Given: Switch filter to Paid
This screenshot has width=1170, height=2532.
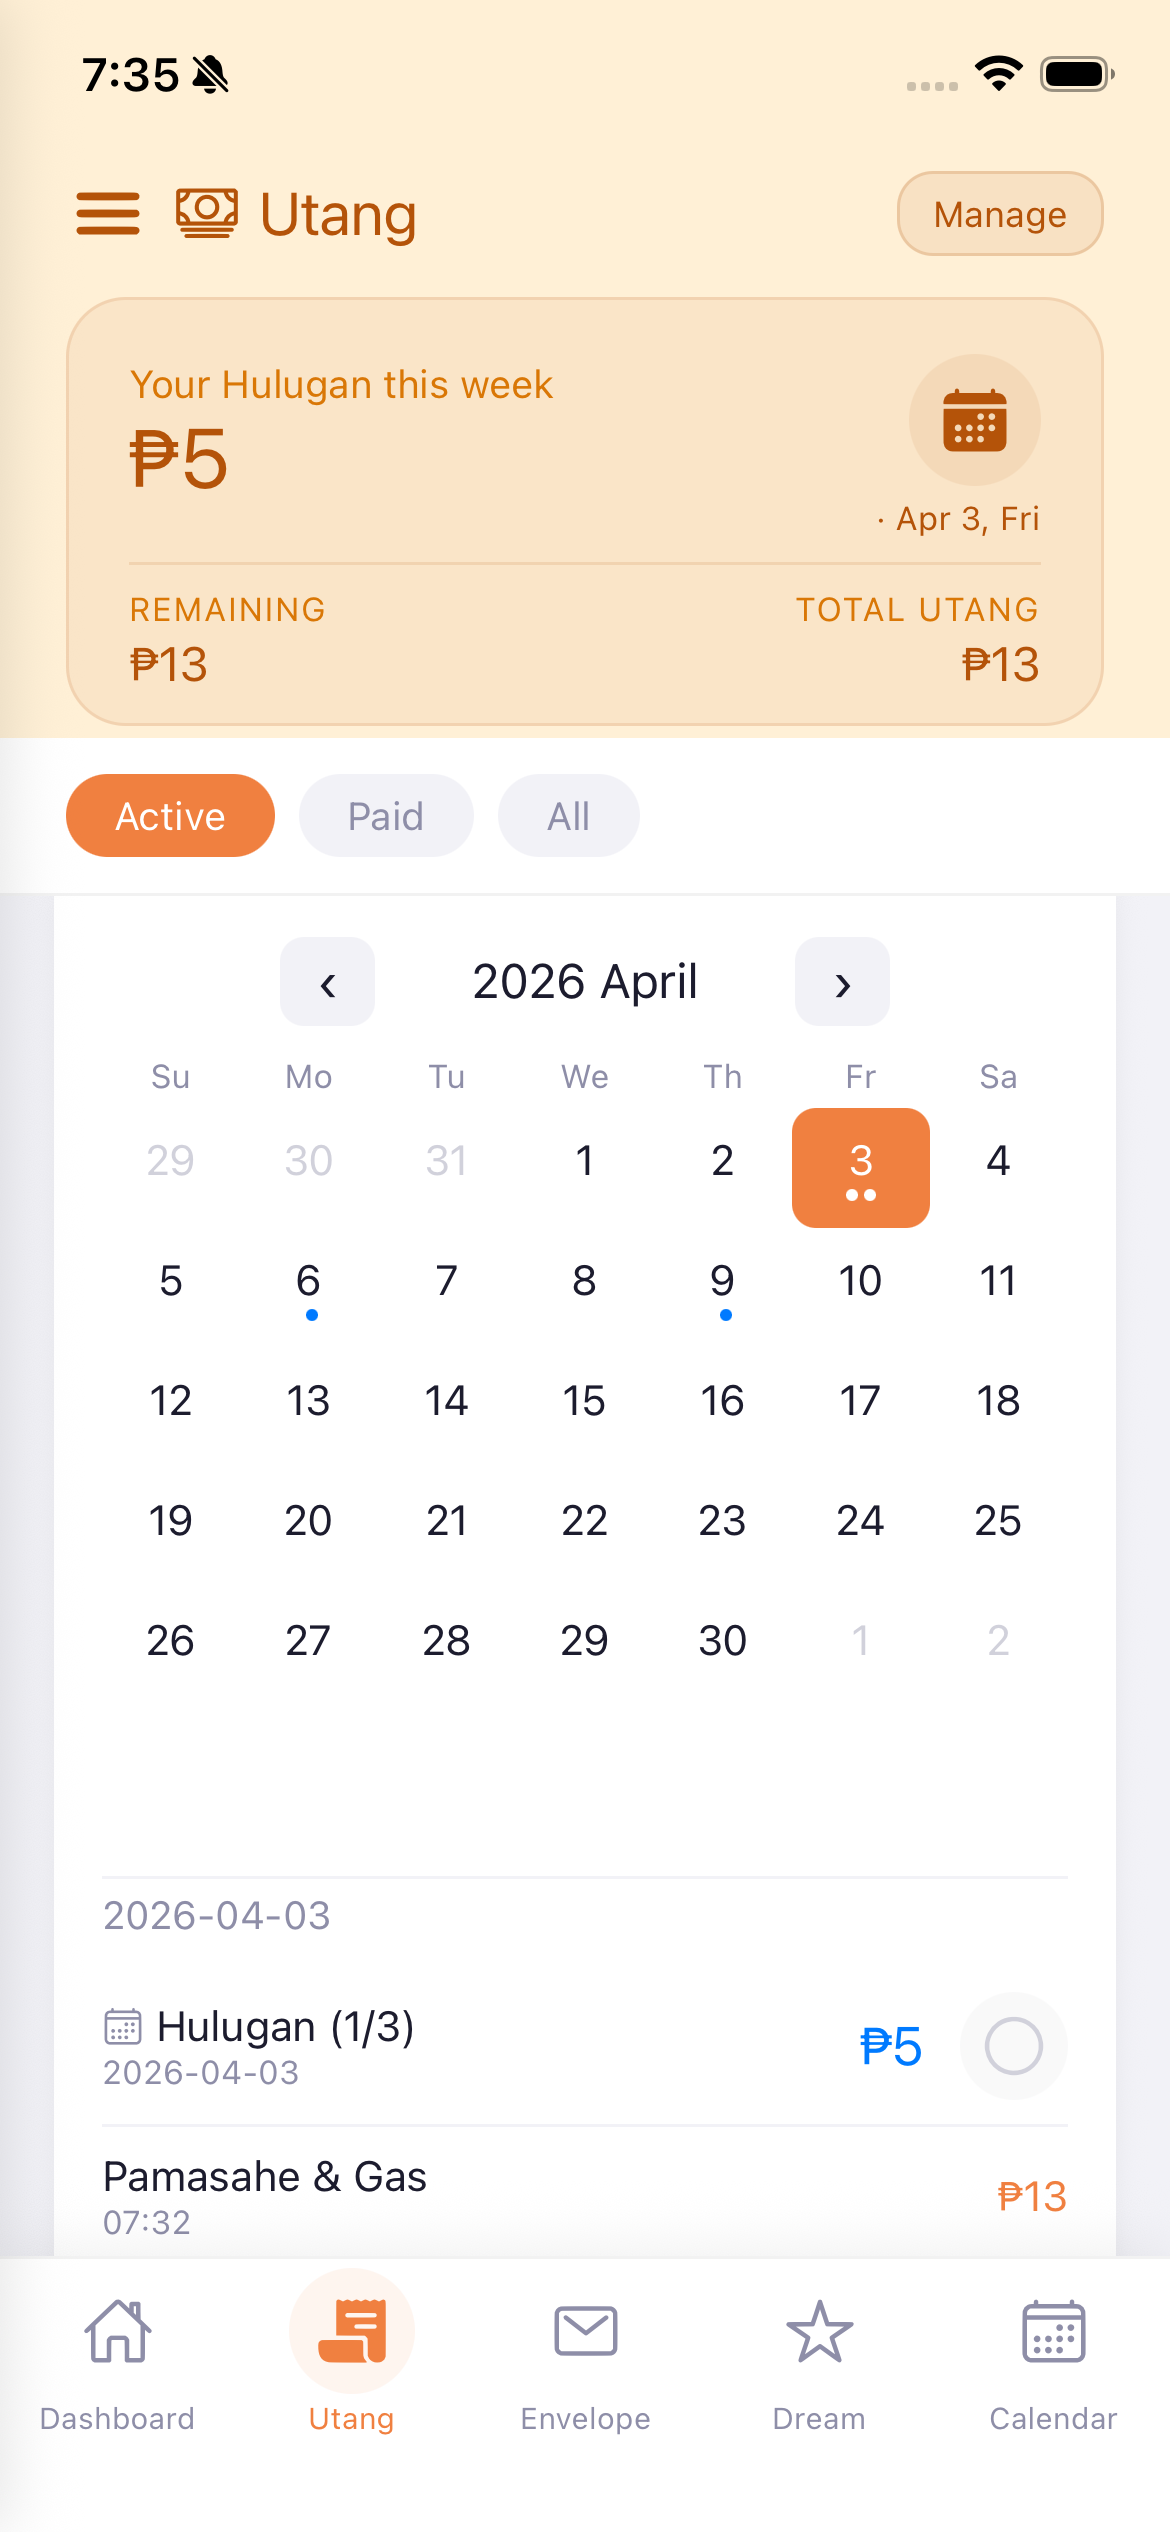Looking at the screenshot, I should (386, 816).
